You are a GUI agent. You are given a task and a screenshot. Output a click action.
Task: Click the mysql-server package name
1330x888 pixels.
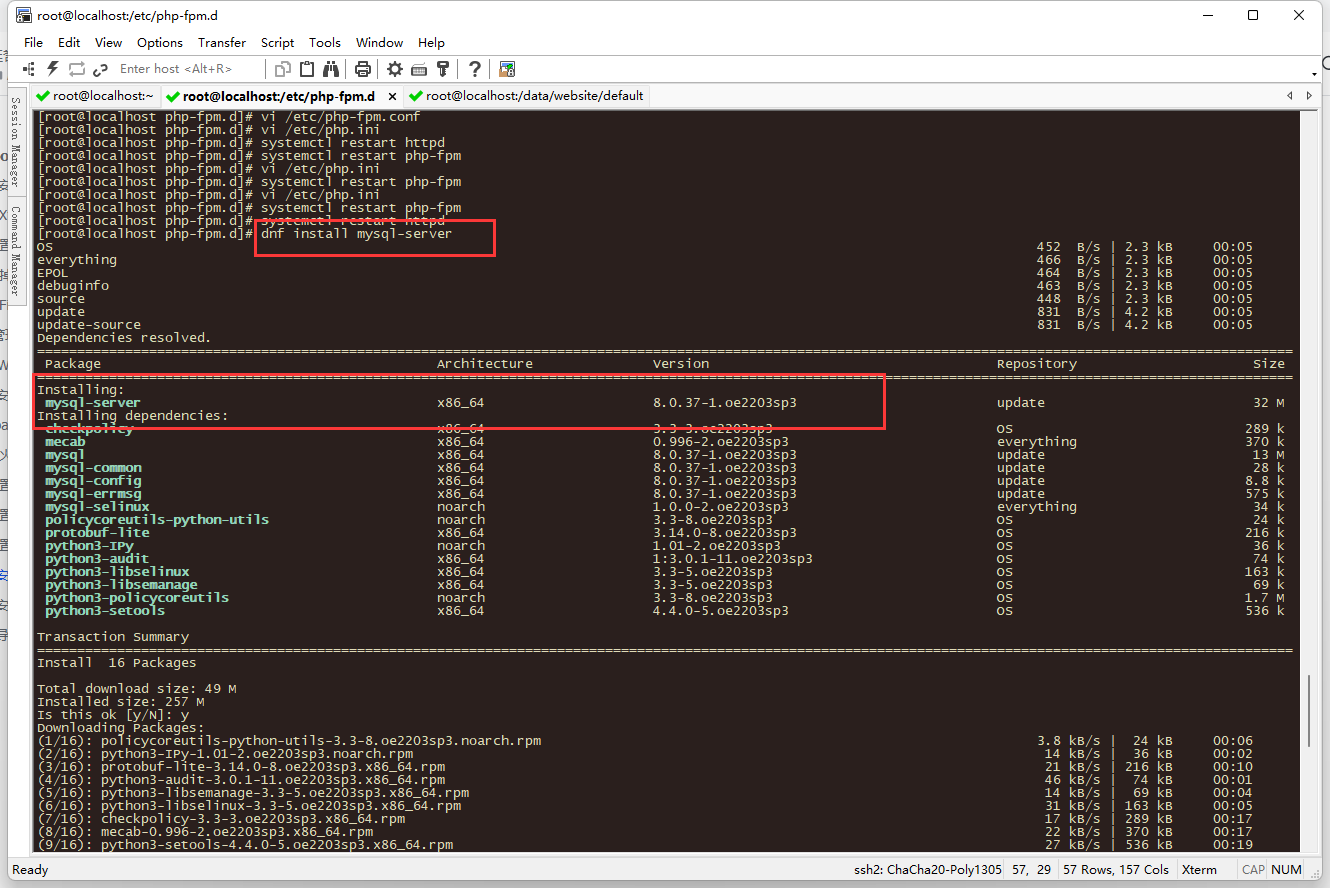[x=93, y=403]
